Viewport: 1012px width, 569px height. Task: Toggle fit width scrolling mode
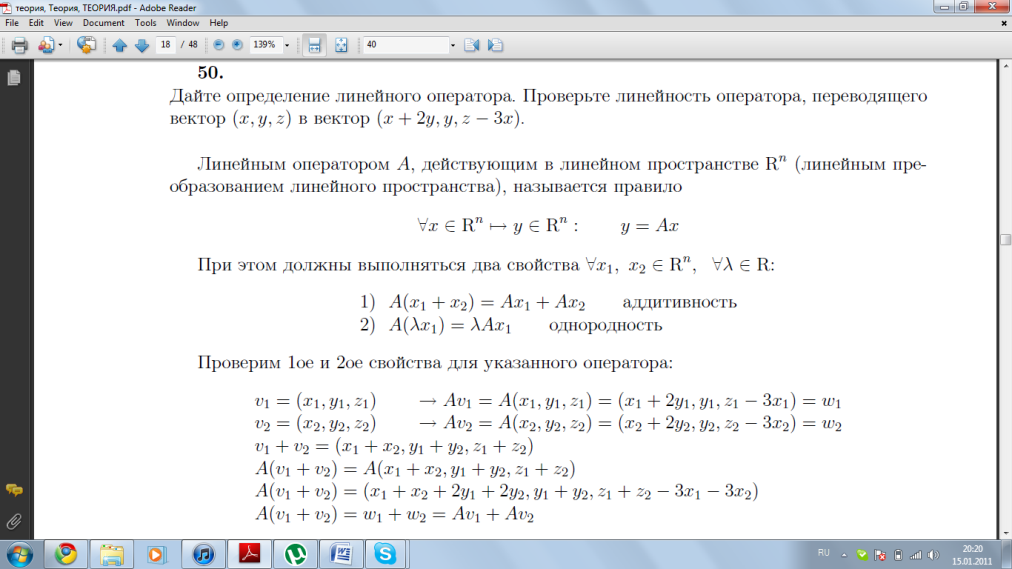point(314,45)
